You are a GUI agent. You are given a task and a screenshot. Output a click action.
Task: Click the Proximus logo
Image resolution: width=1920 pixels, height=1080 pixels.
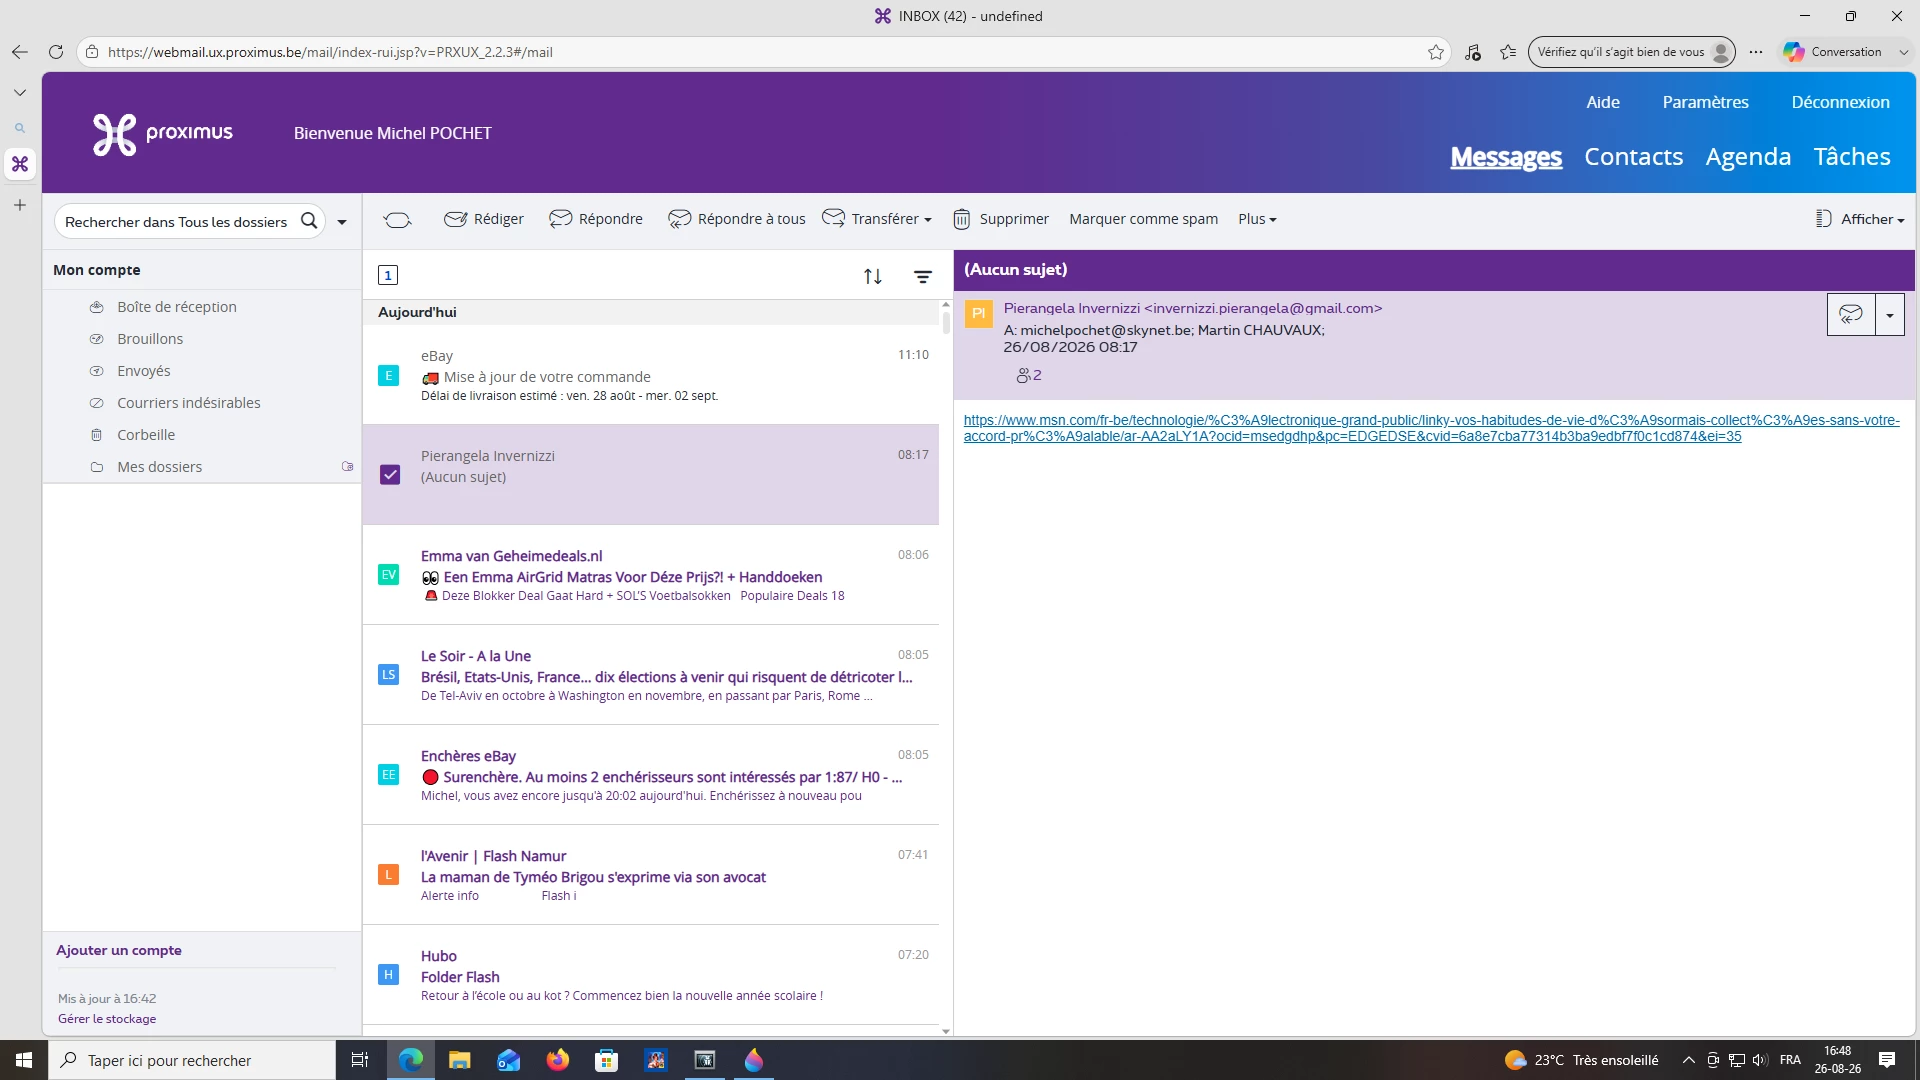click(x=163, y=134)
